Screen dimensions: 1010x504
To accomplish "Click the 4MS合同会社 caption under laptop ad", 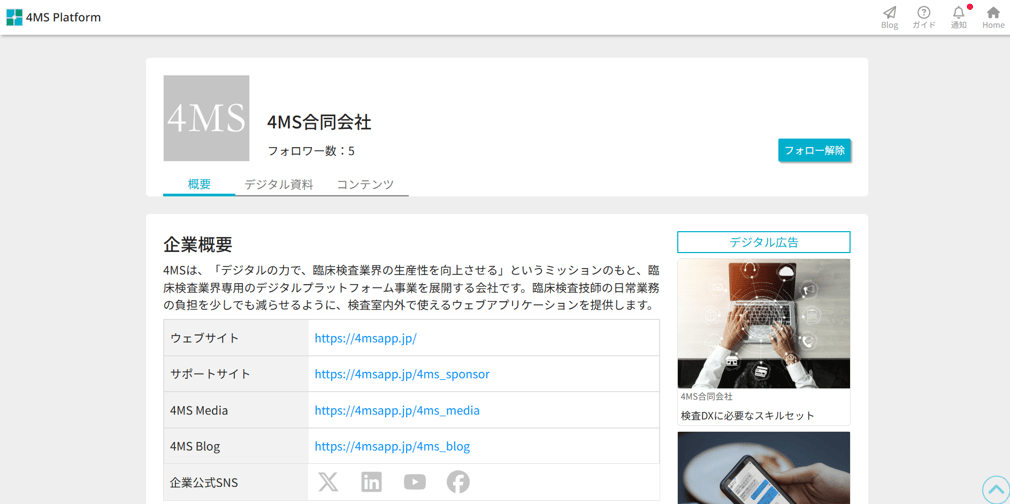I will 707,397.
